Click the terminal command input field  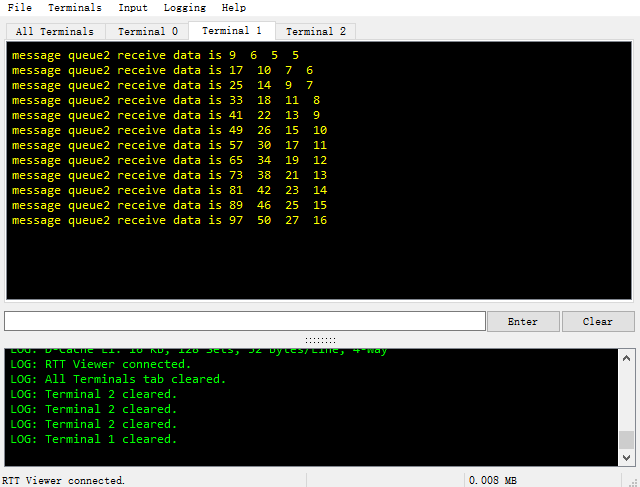pyautogui.click(x=245, y=321)
